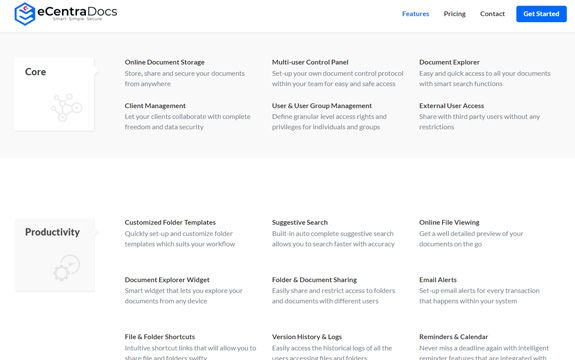Click the Client Management heading
Image resolution: width=575 pixels, height=360 pixels.
click(x=155, y=106)
